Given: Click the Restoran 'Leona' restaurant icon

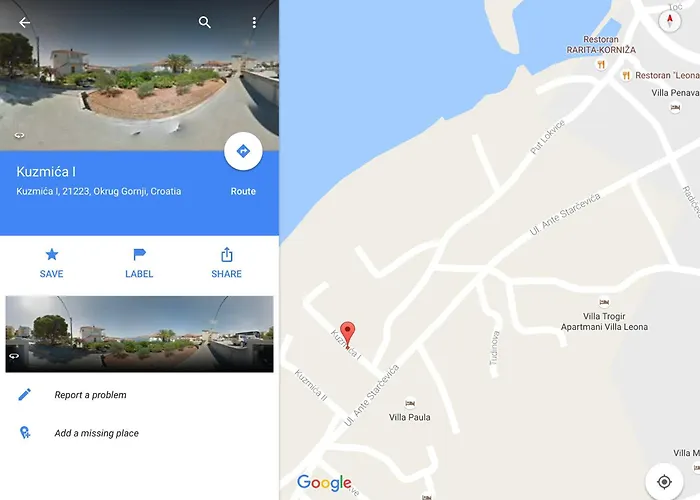Looking at the screenshot, I should (x=626, y=75).
